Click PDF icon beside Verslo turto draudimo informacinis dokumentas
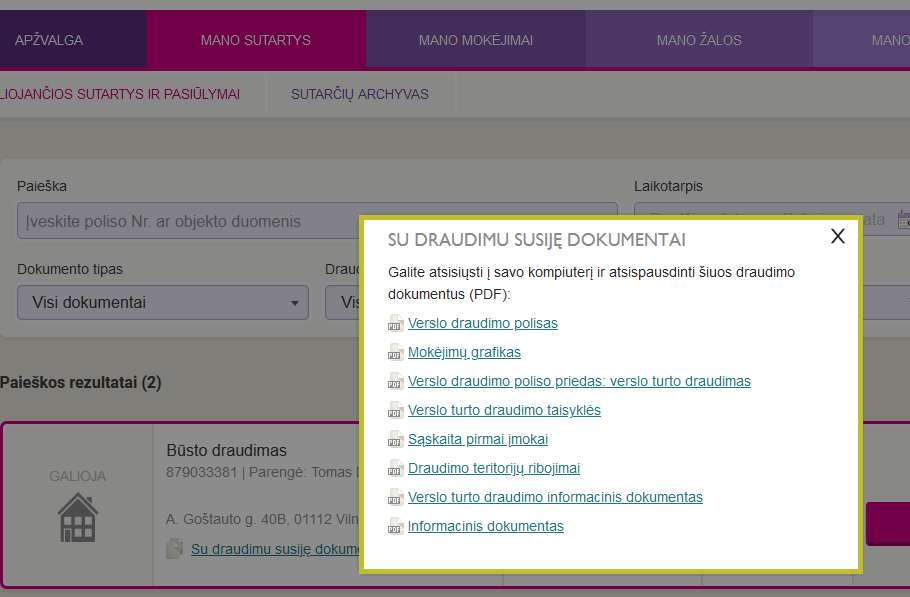This screenshot has height=597, width=910. pos(395,497)
